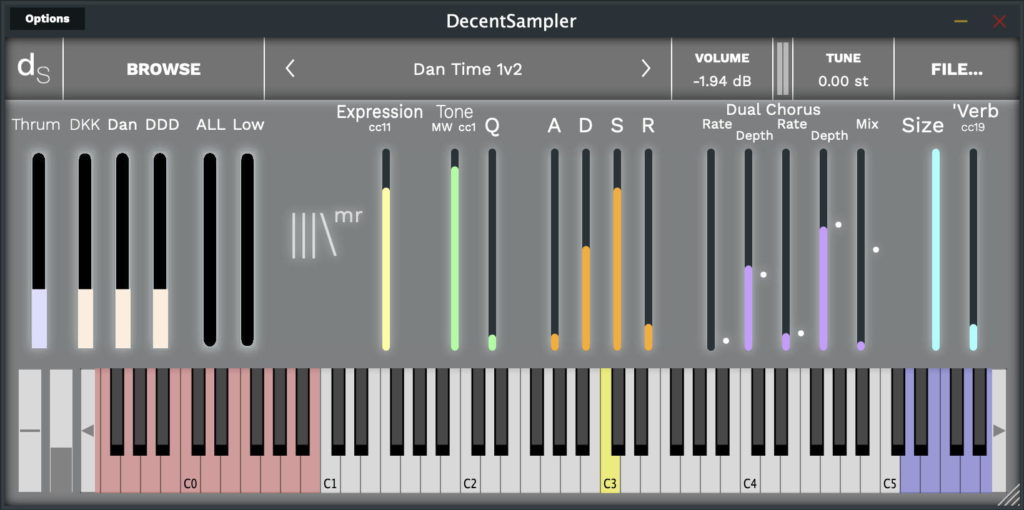Play the C5 key

(889, 475)
